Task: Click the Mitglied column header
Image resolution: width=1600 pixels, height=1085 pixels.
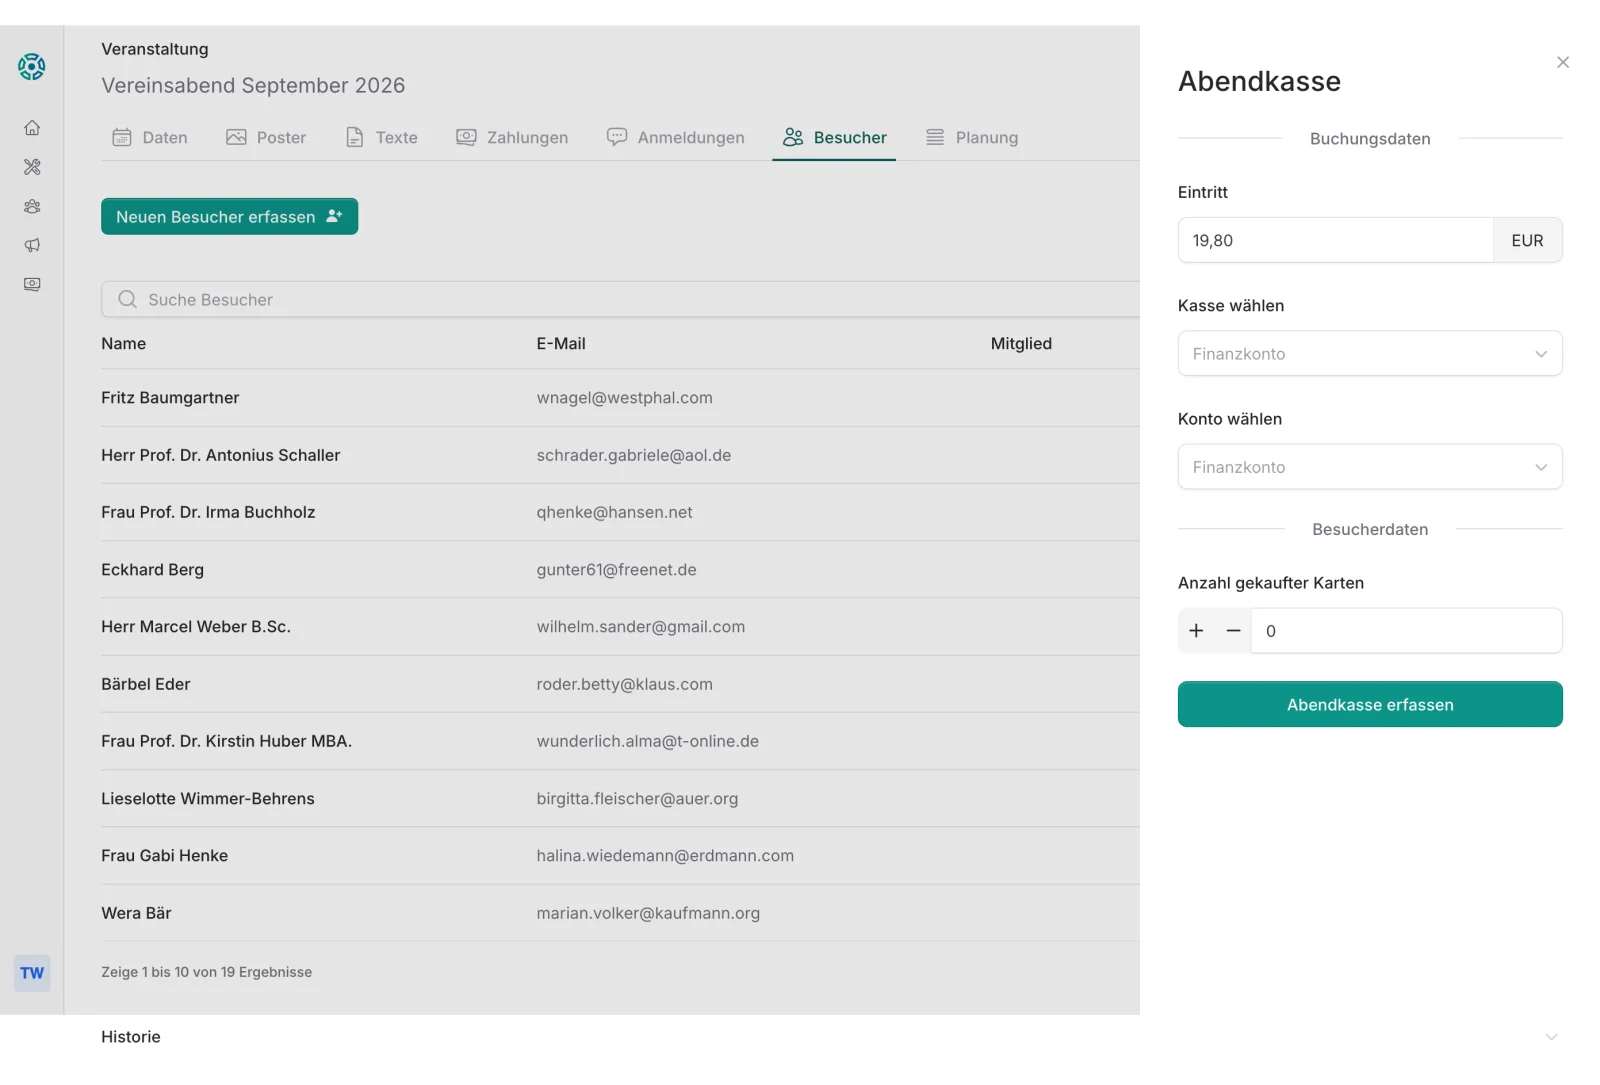Action: tap(1021, 343)
